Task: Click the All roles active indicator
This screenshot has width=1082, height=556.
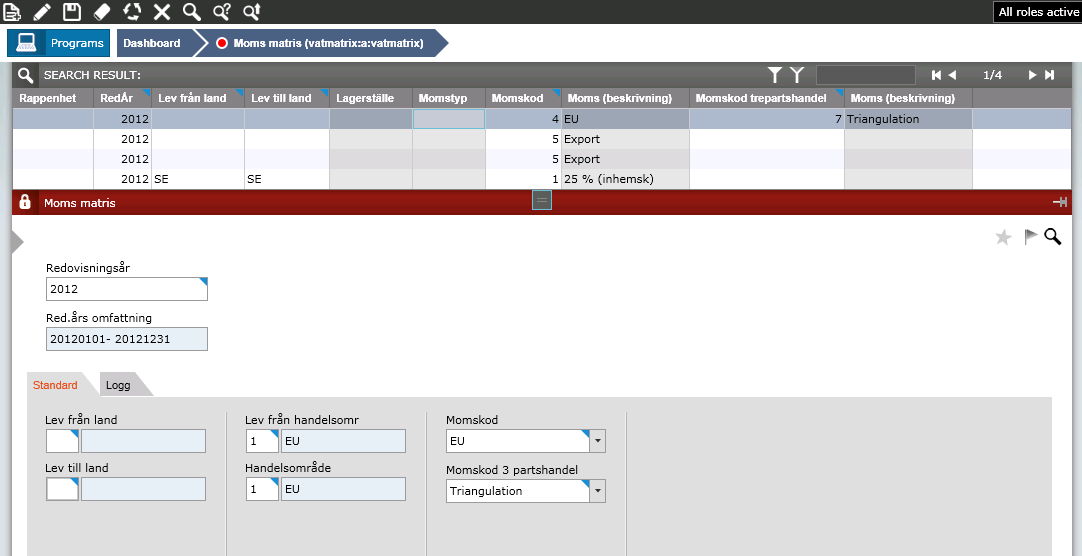Action: click(1037, 12)
